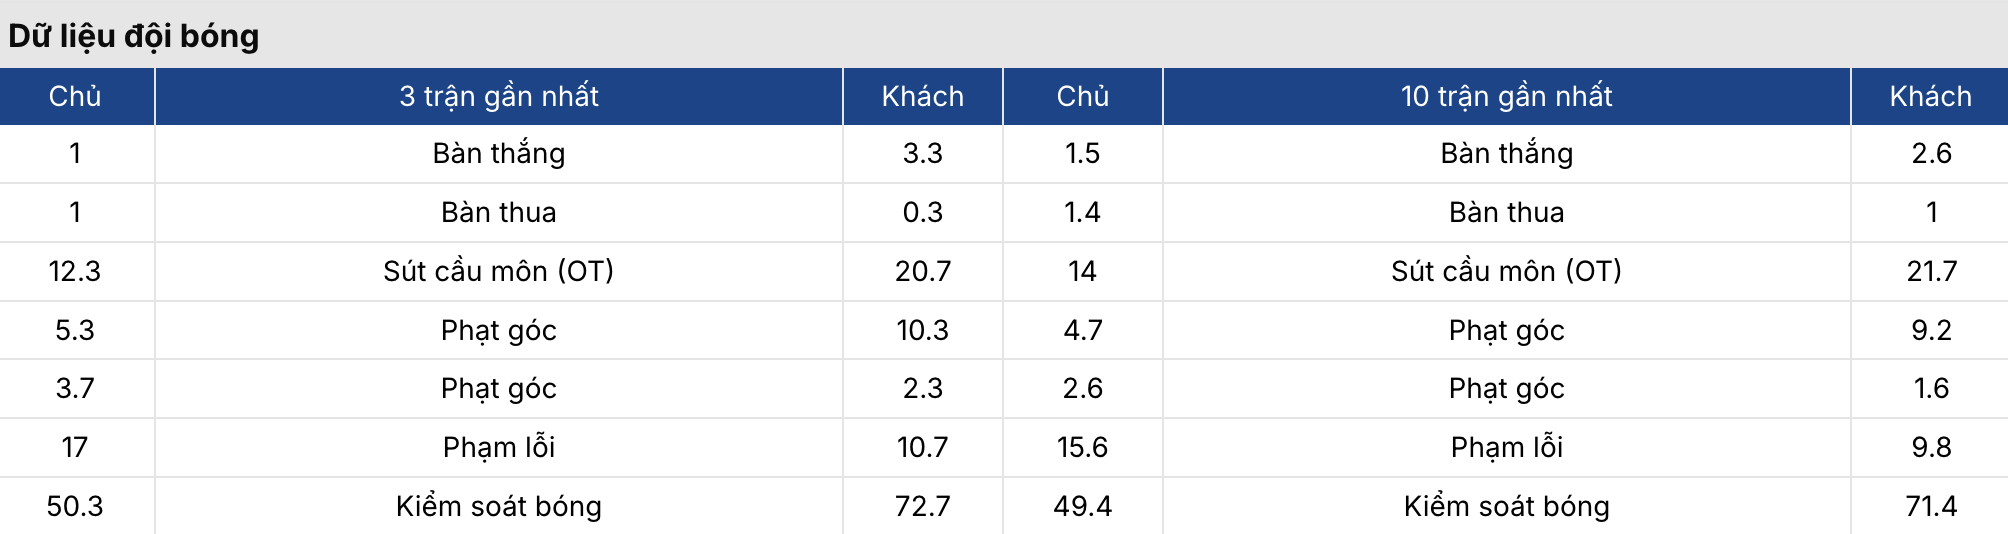
Task: Select the "3 trận gần nhất" column header
Action: click(x=498, y=96)
